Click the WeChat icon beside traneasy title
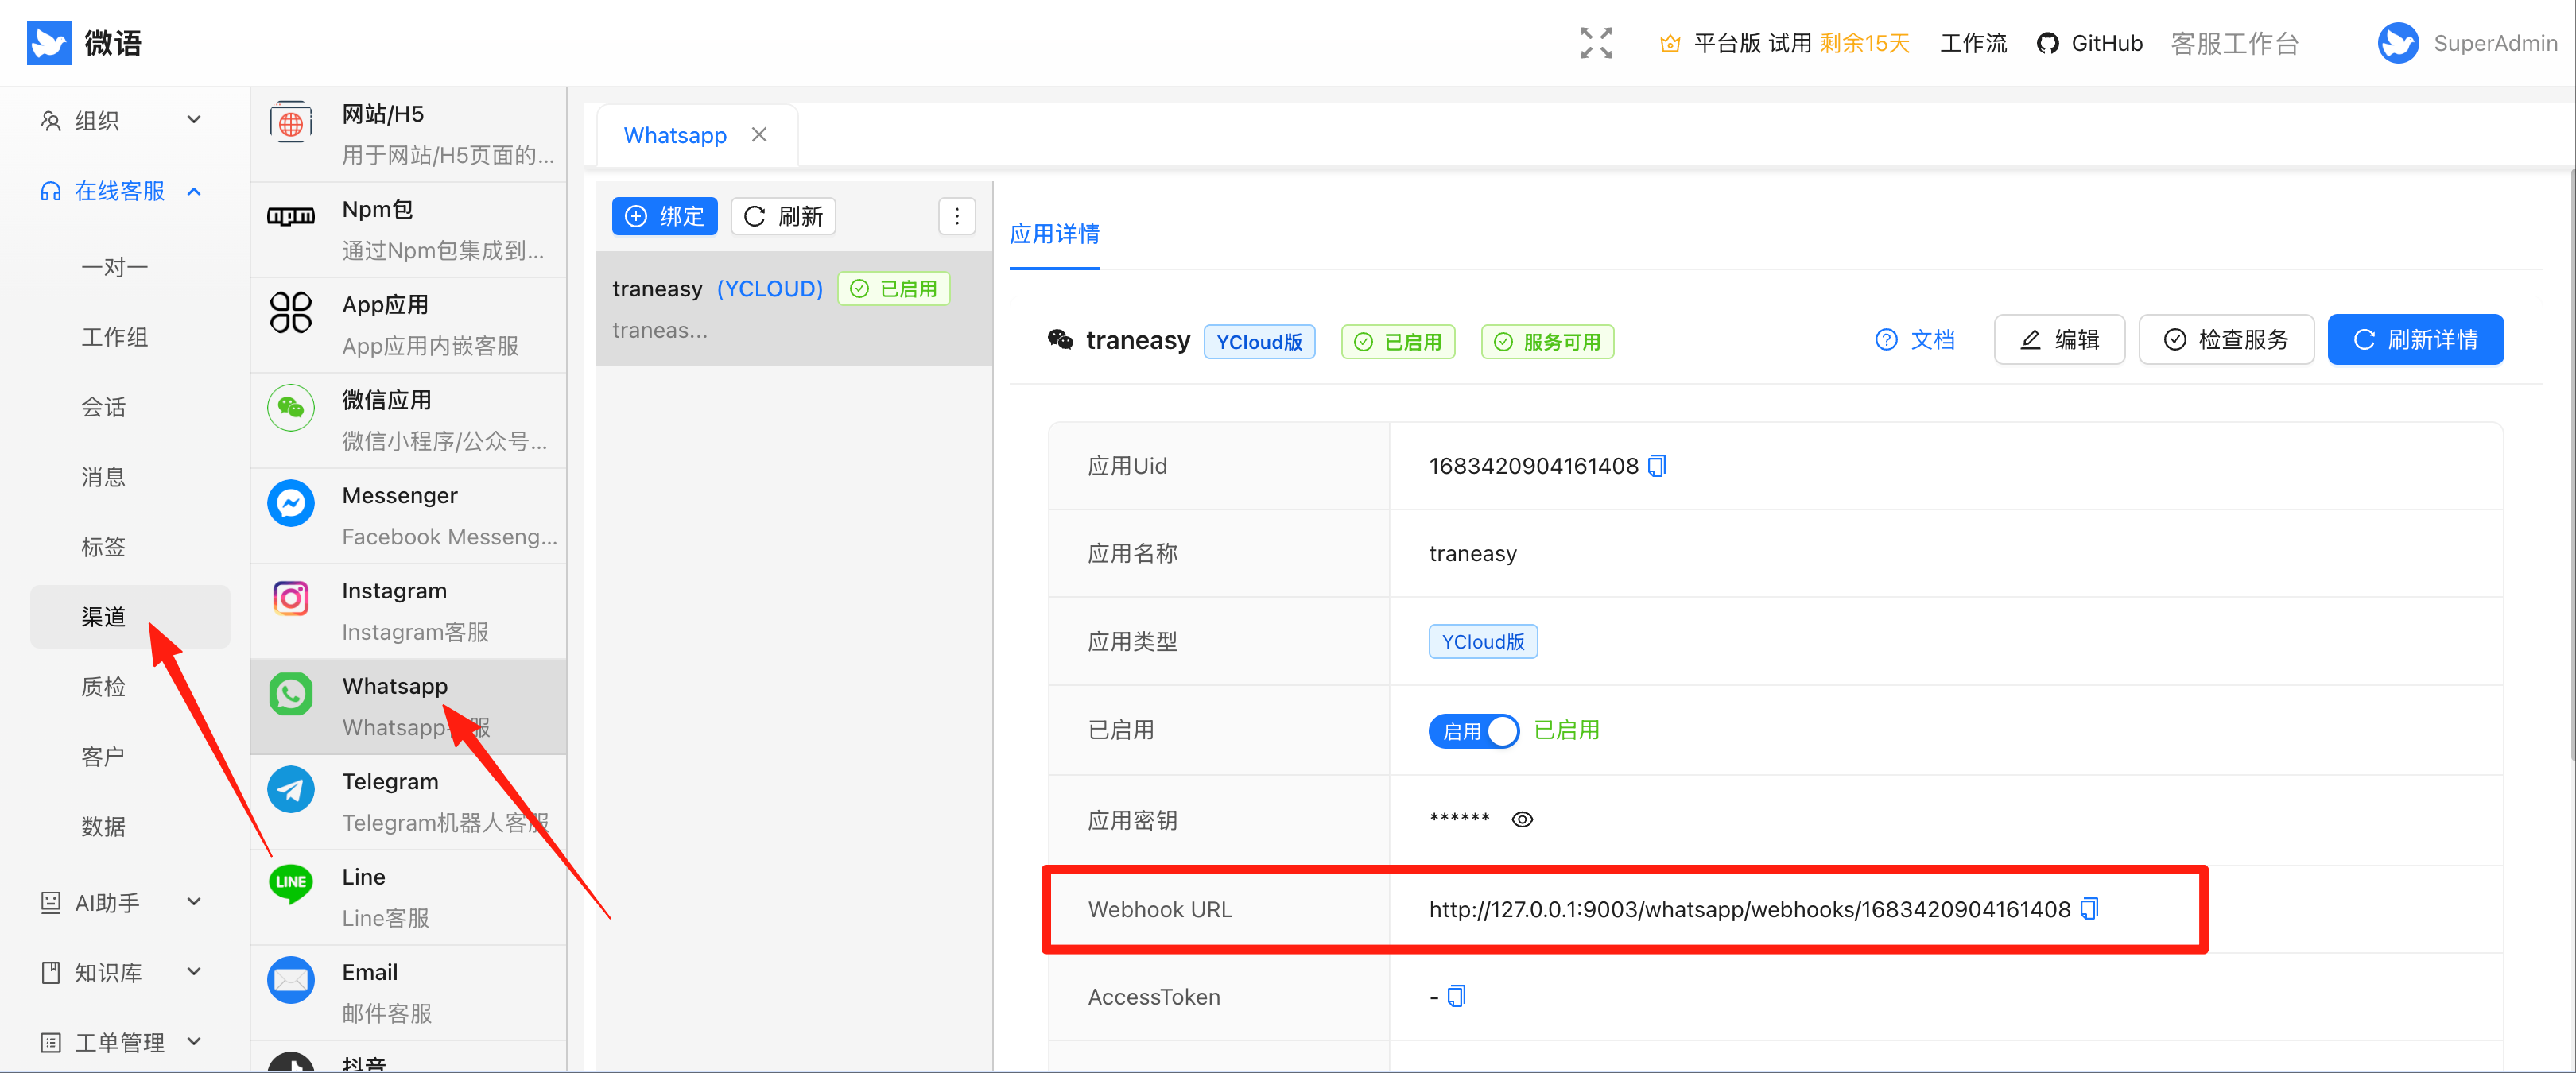 1060,340
